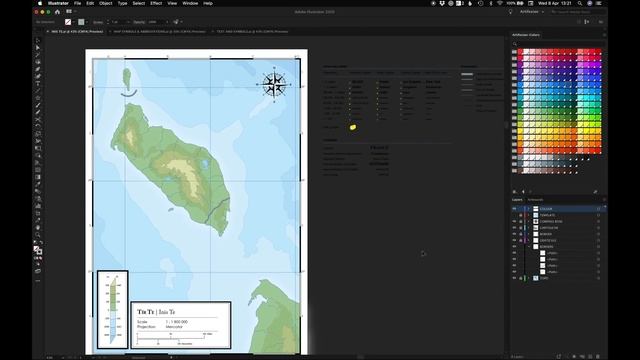
Task: Open the Layers panel menu icon
Action: click(604, 200)
